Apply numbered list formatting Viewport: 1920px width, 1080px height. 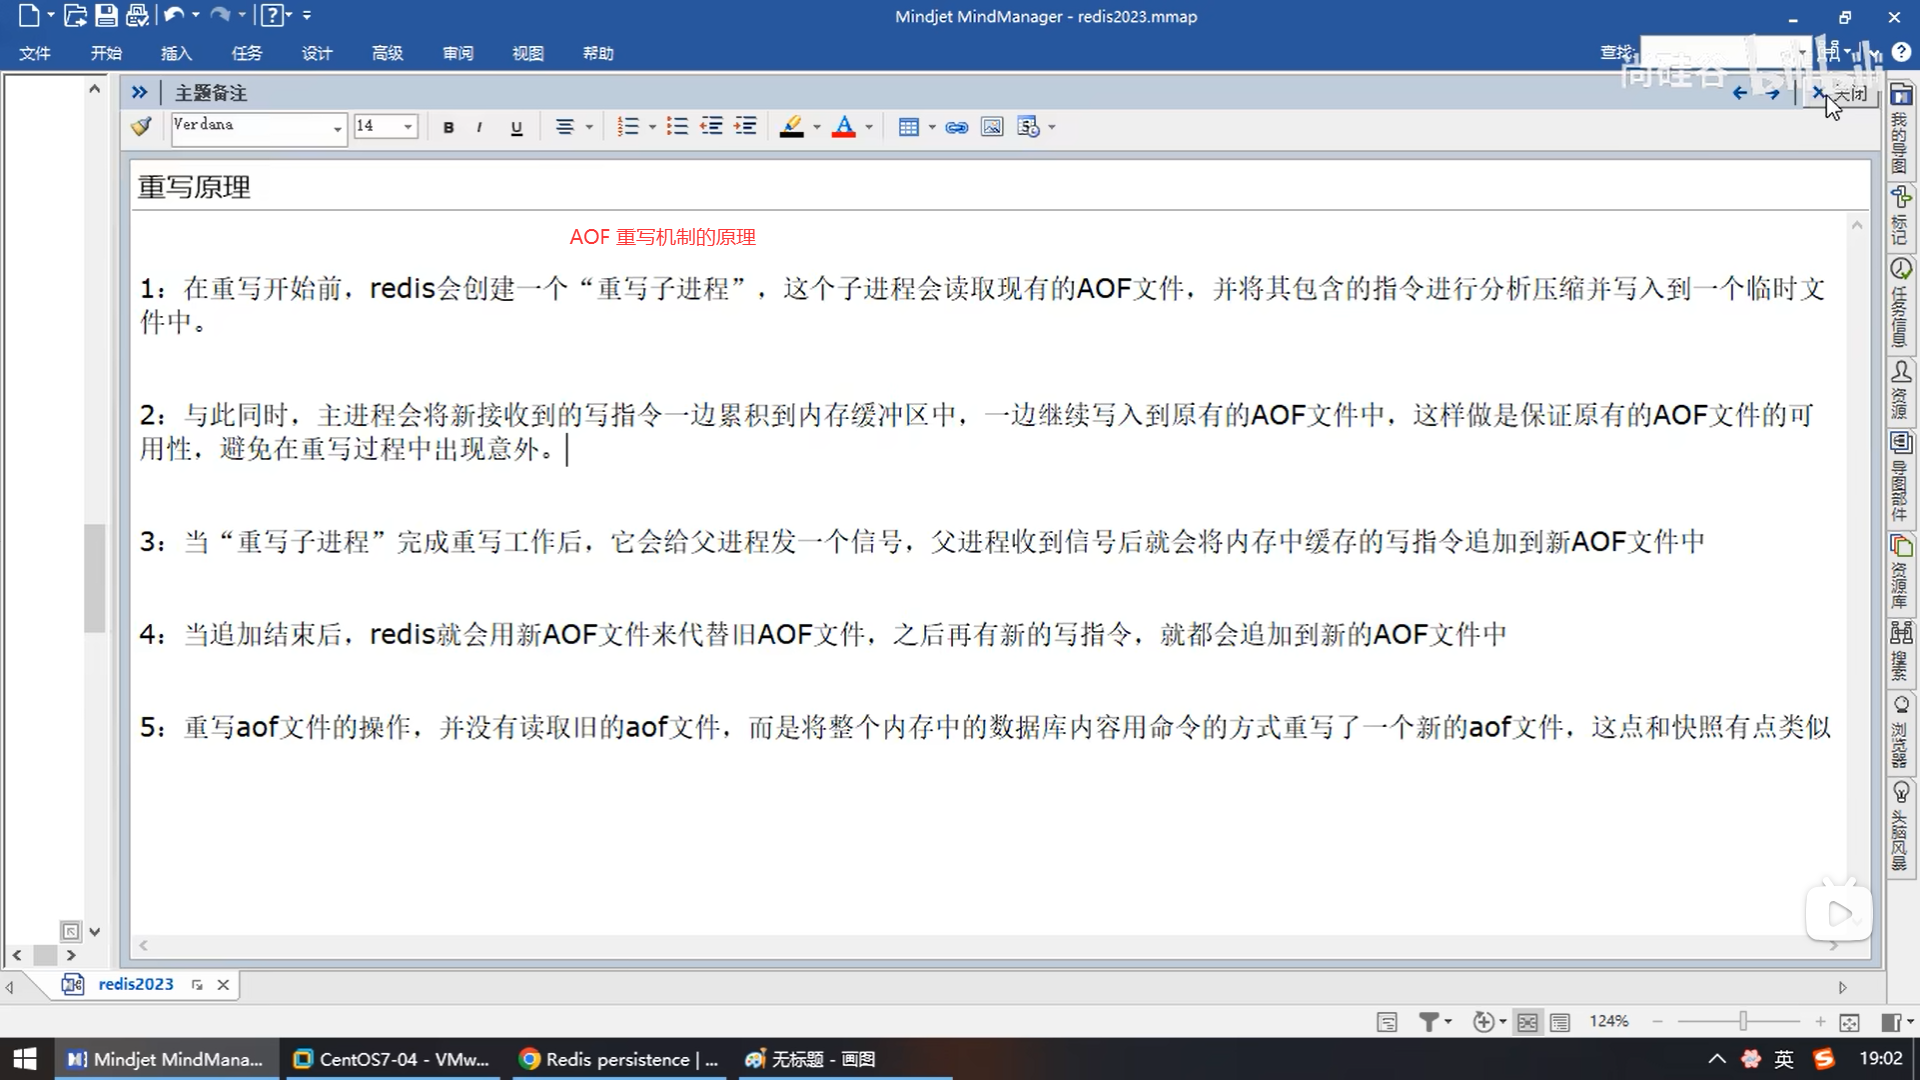pyautogui.click(x=628, y=127)
